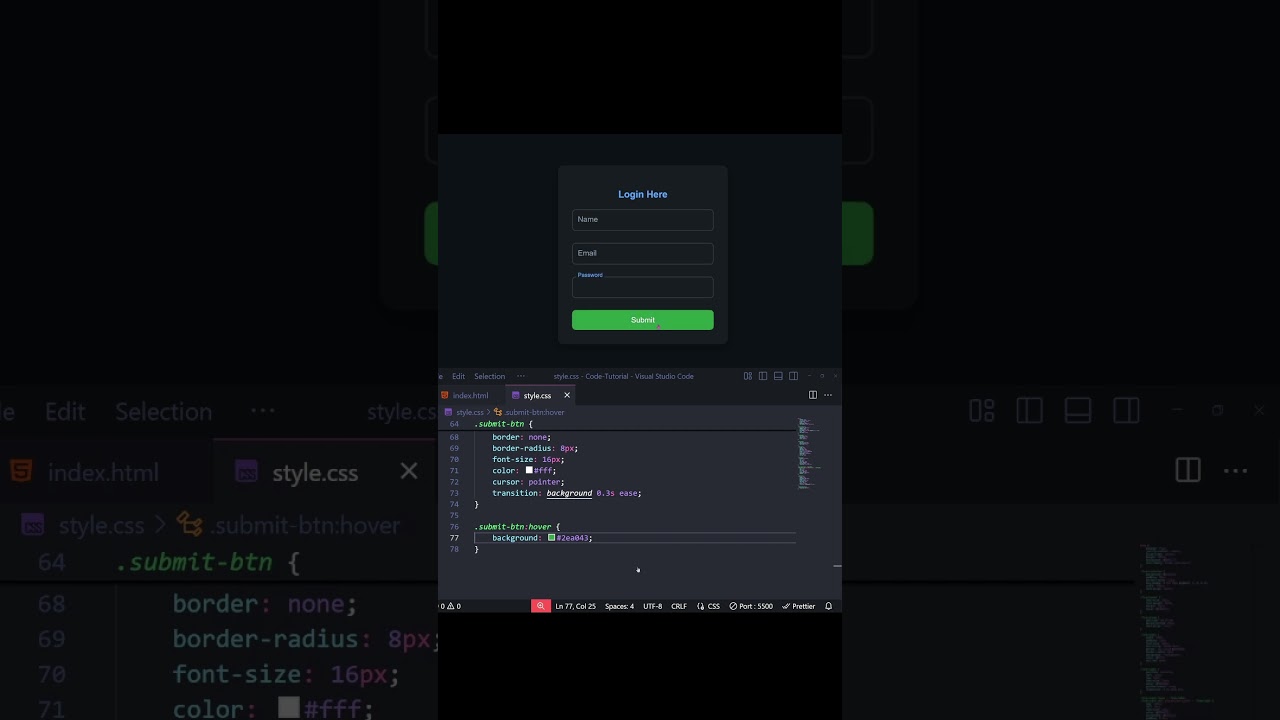Focus the Password input field
The height and width of the screenshot is (720, 1280).
point(643,288)
